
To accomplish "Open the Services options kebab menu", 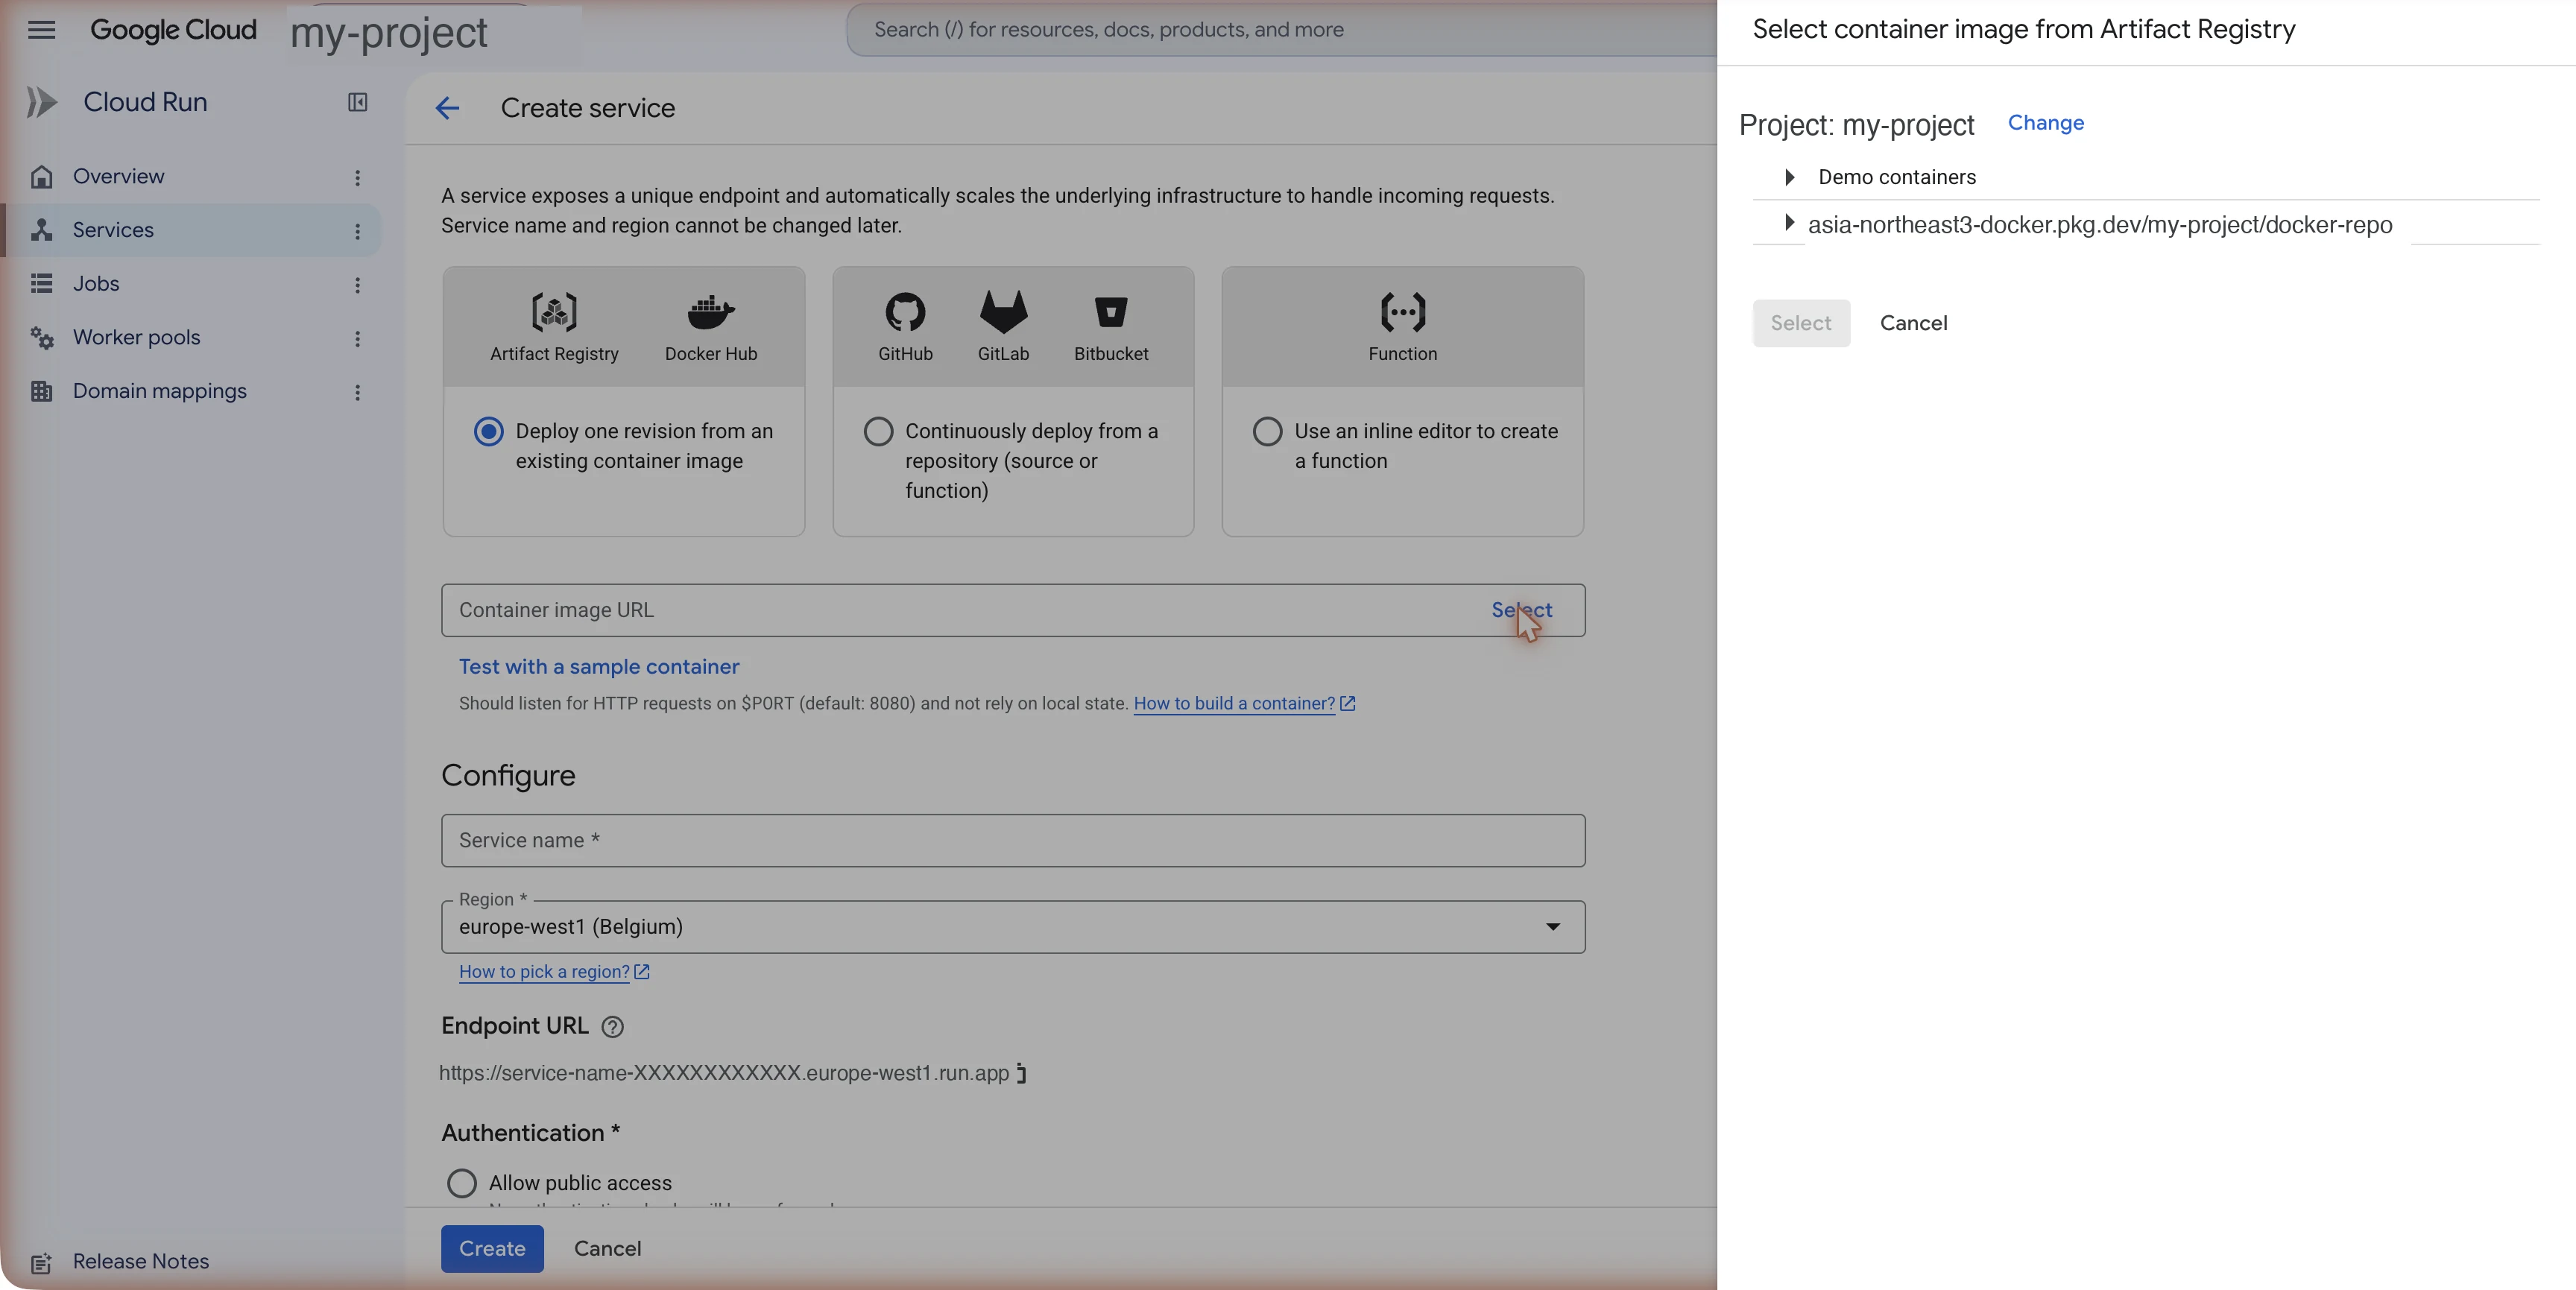I will [x=357, y=231].
